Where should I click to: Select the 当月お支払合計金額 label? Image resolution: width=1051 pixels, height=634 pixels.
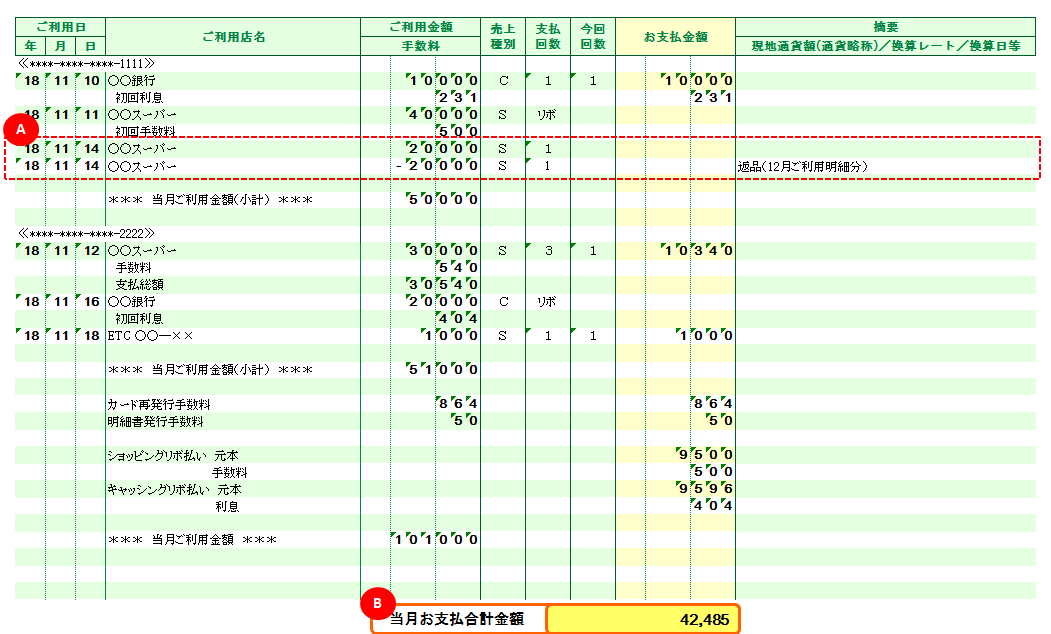[x=458, y=619]
